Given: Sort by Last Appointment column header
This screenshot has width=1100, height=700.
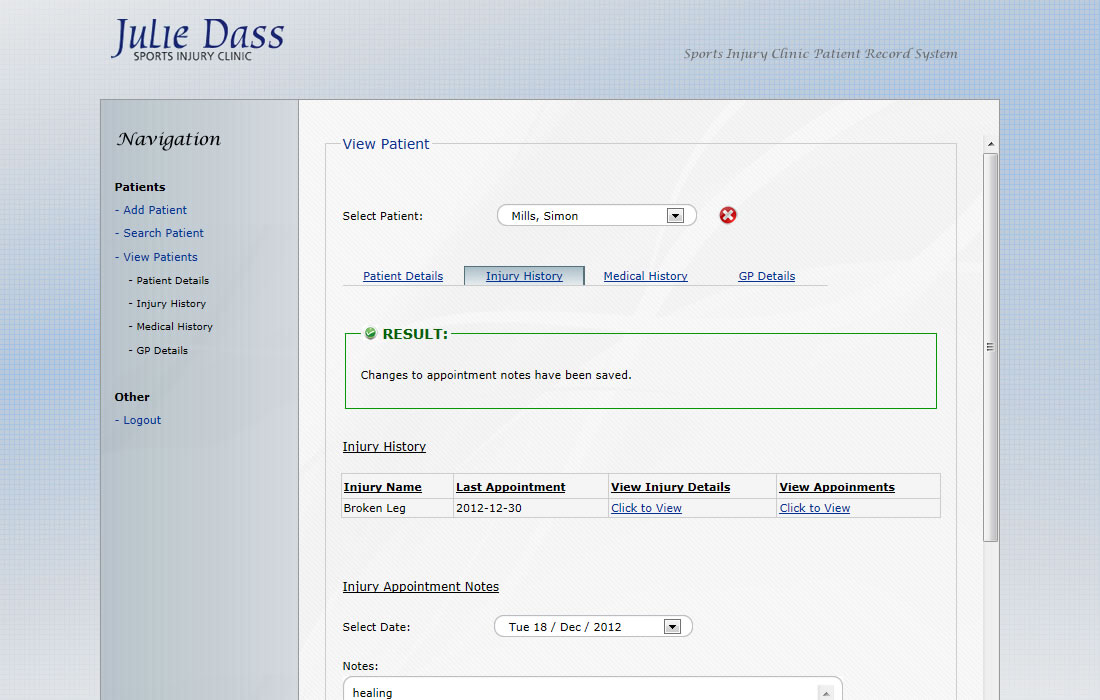Looking at the screenshot, I should pyautogui.click(x=511, y=487).
